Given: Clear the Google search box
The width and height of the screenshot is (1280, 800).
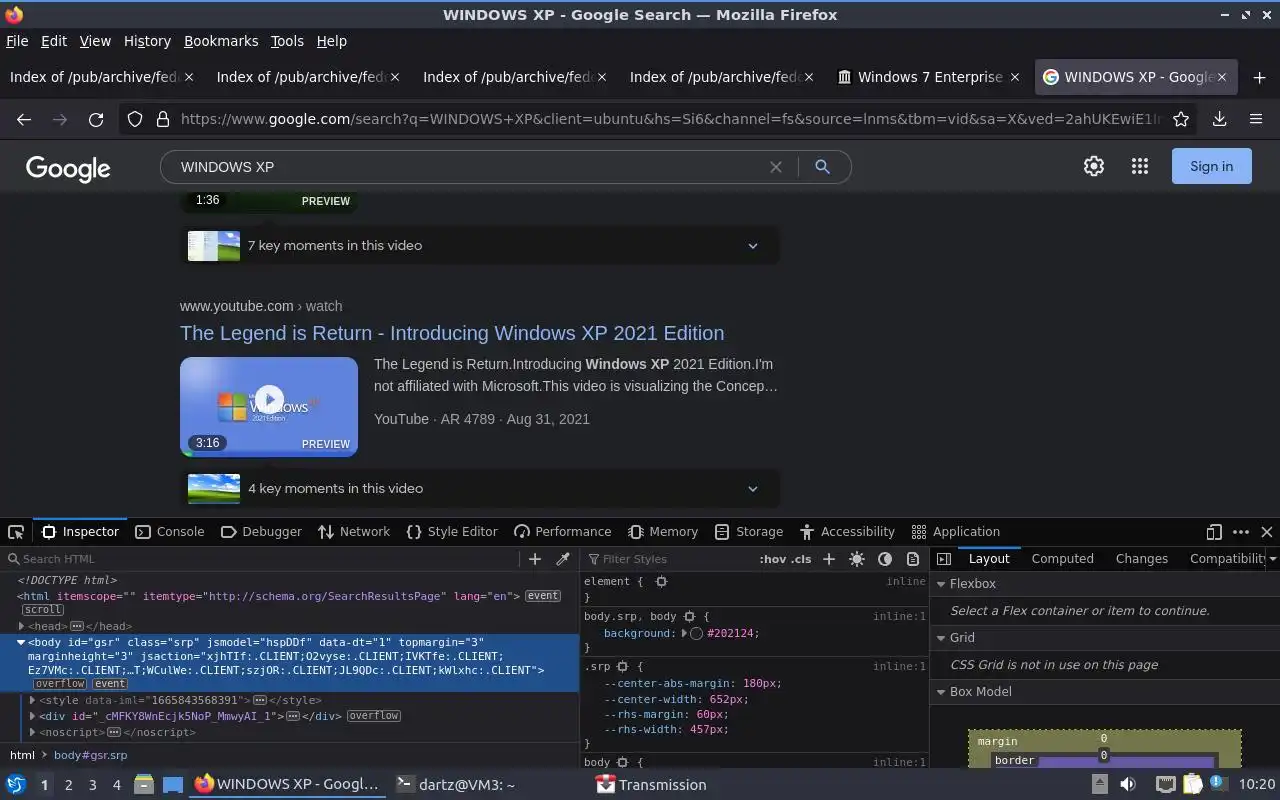Looking at the screenshot, I should coord(776,167).
